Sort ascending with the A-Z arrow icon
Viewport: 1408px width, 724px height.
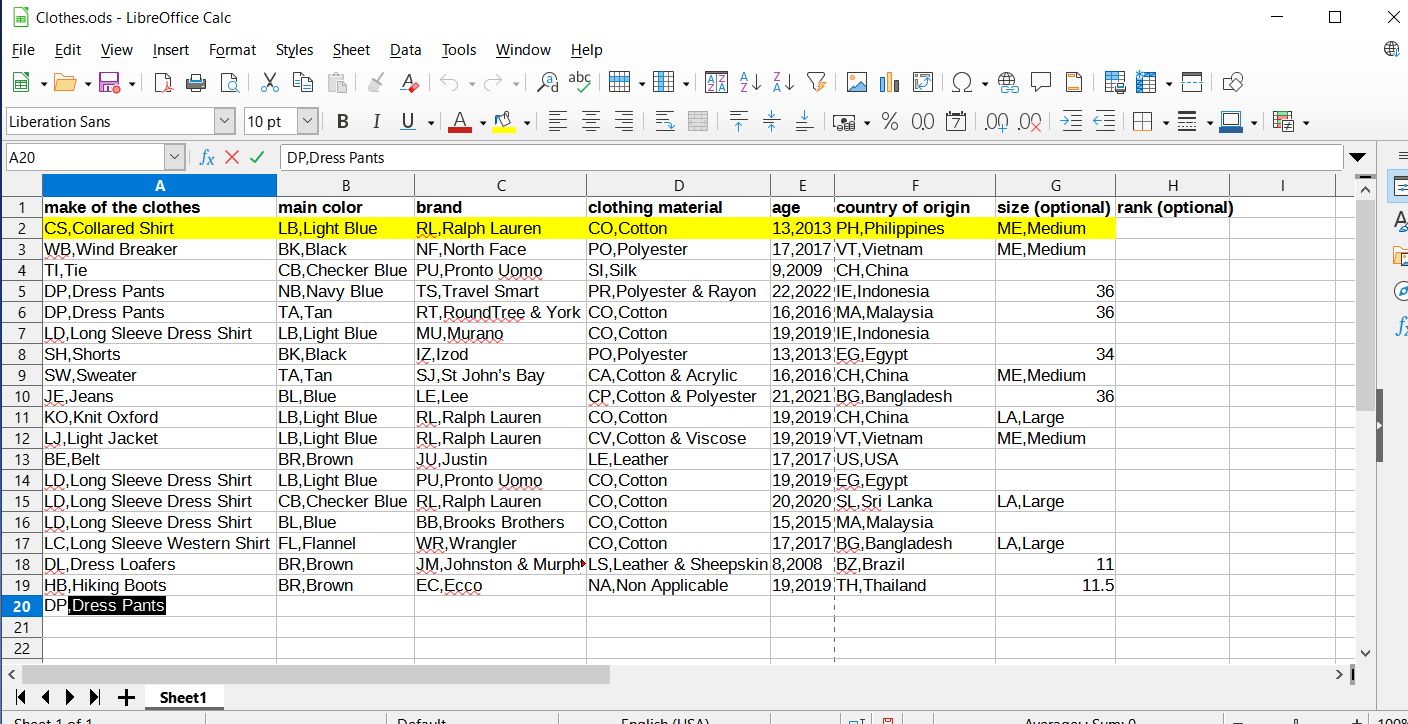(750, 82)
